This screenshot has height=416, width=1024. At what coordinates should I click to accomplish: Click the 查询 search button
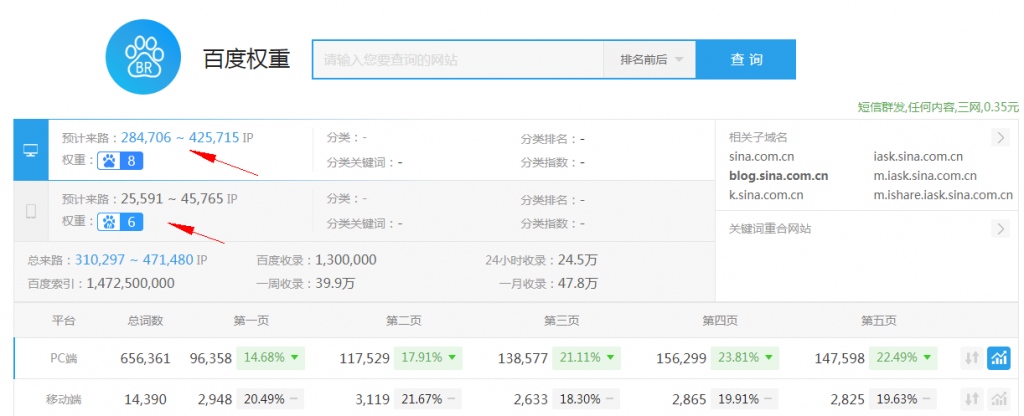pyautogui.click(x=746, y=59)
